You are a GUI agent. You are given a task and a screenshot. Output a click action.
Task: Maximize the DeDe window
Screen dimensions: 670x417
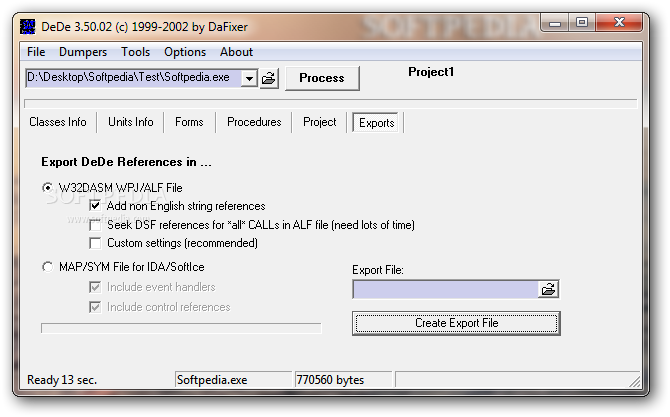point(582,23)
